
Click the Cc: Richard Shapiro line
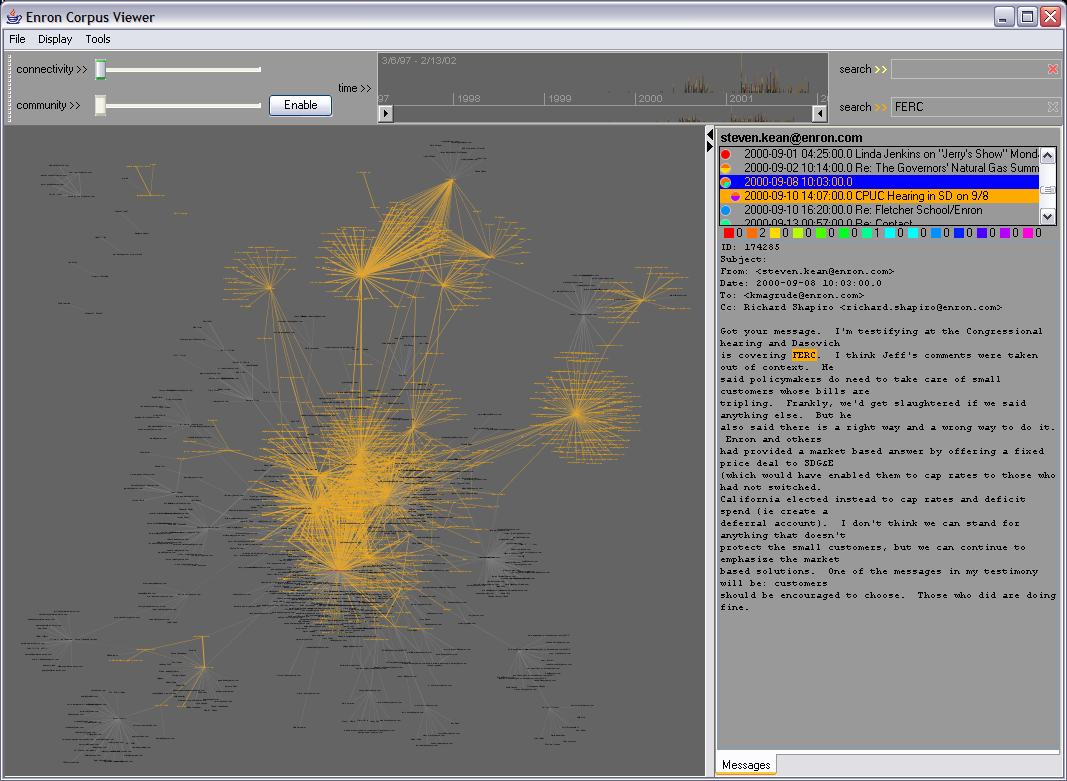coord(861,307)
